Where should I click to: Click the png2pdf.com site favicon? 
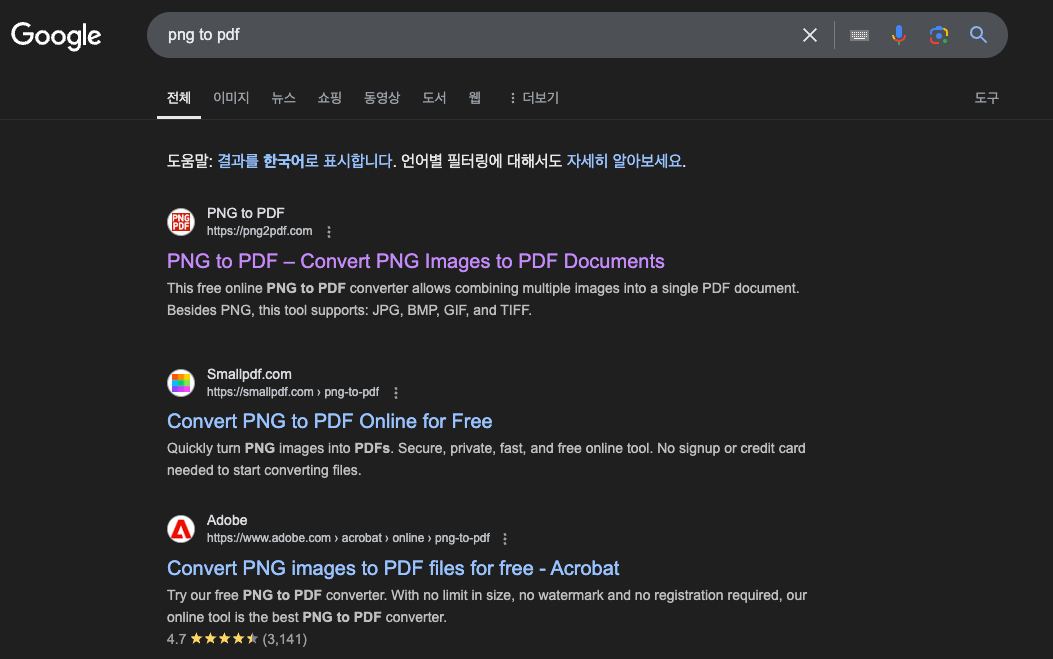[181, 222]
